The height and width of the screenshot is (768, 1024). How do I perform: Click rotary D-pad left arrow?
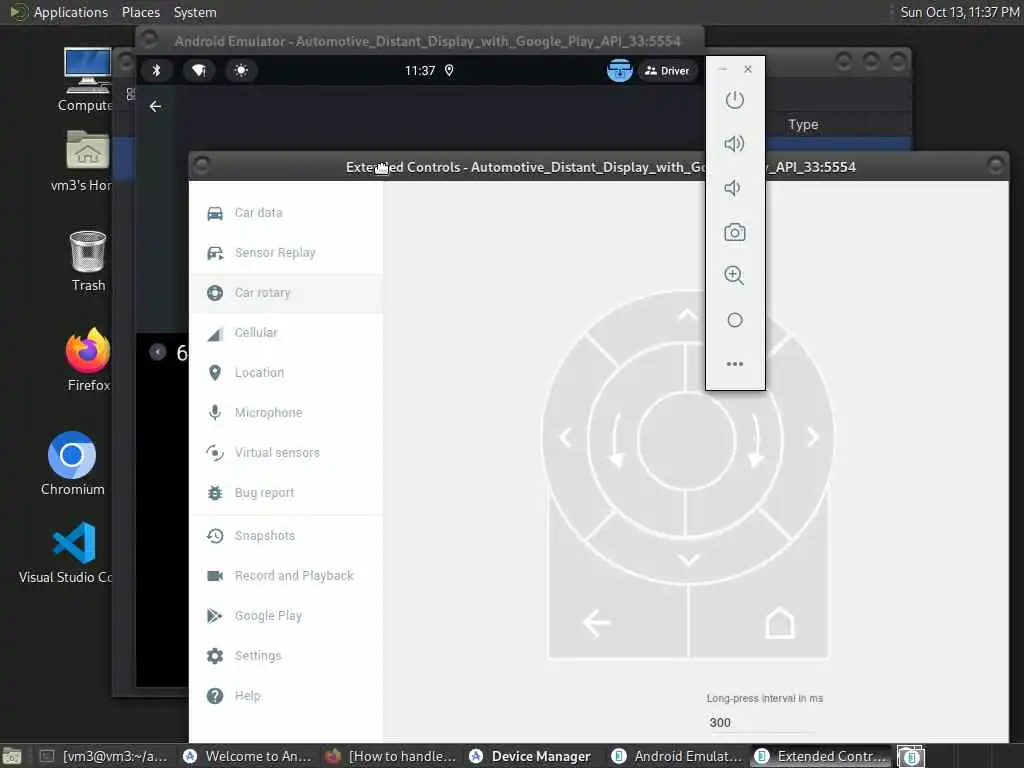pos(566,437)
